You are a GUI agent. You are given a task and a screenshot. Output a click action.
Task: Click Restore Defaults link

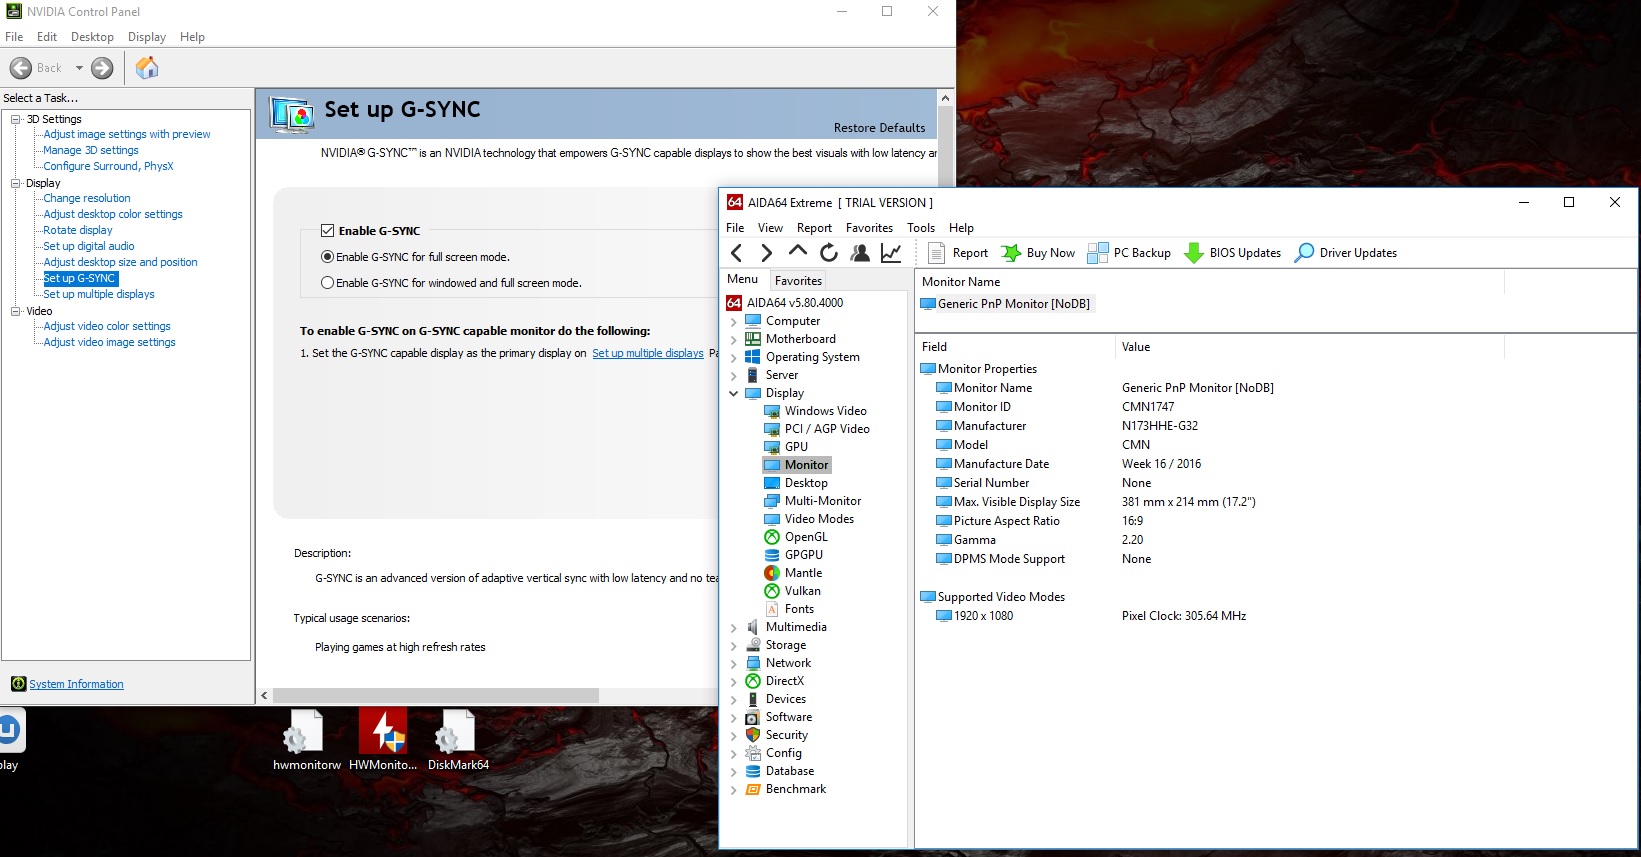pyautogui.click(x=879, y=128)
